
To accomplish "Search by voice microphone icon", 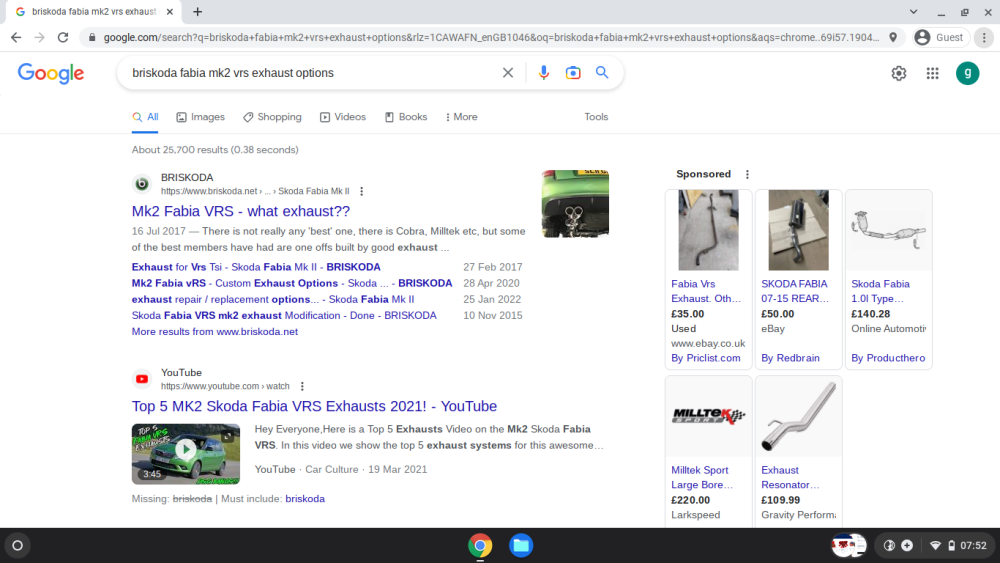I will tap(543, 73).
